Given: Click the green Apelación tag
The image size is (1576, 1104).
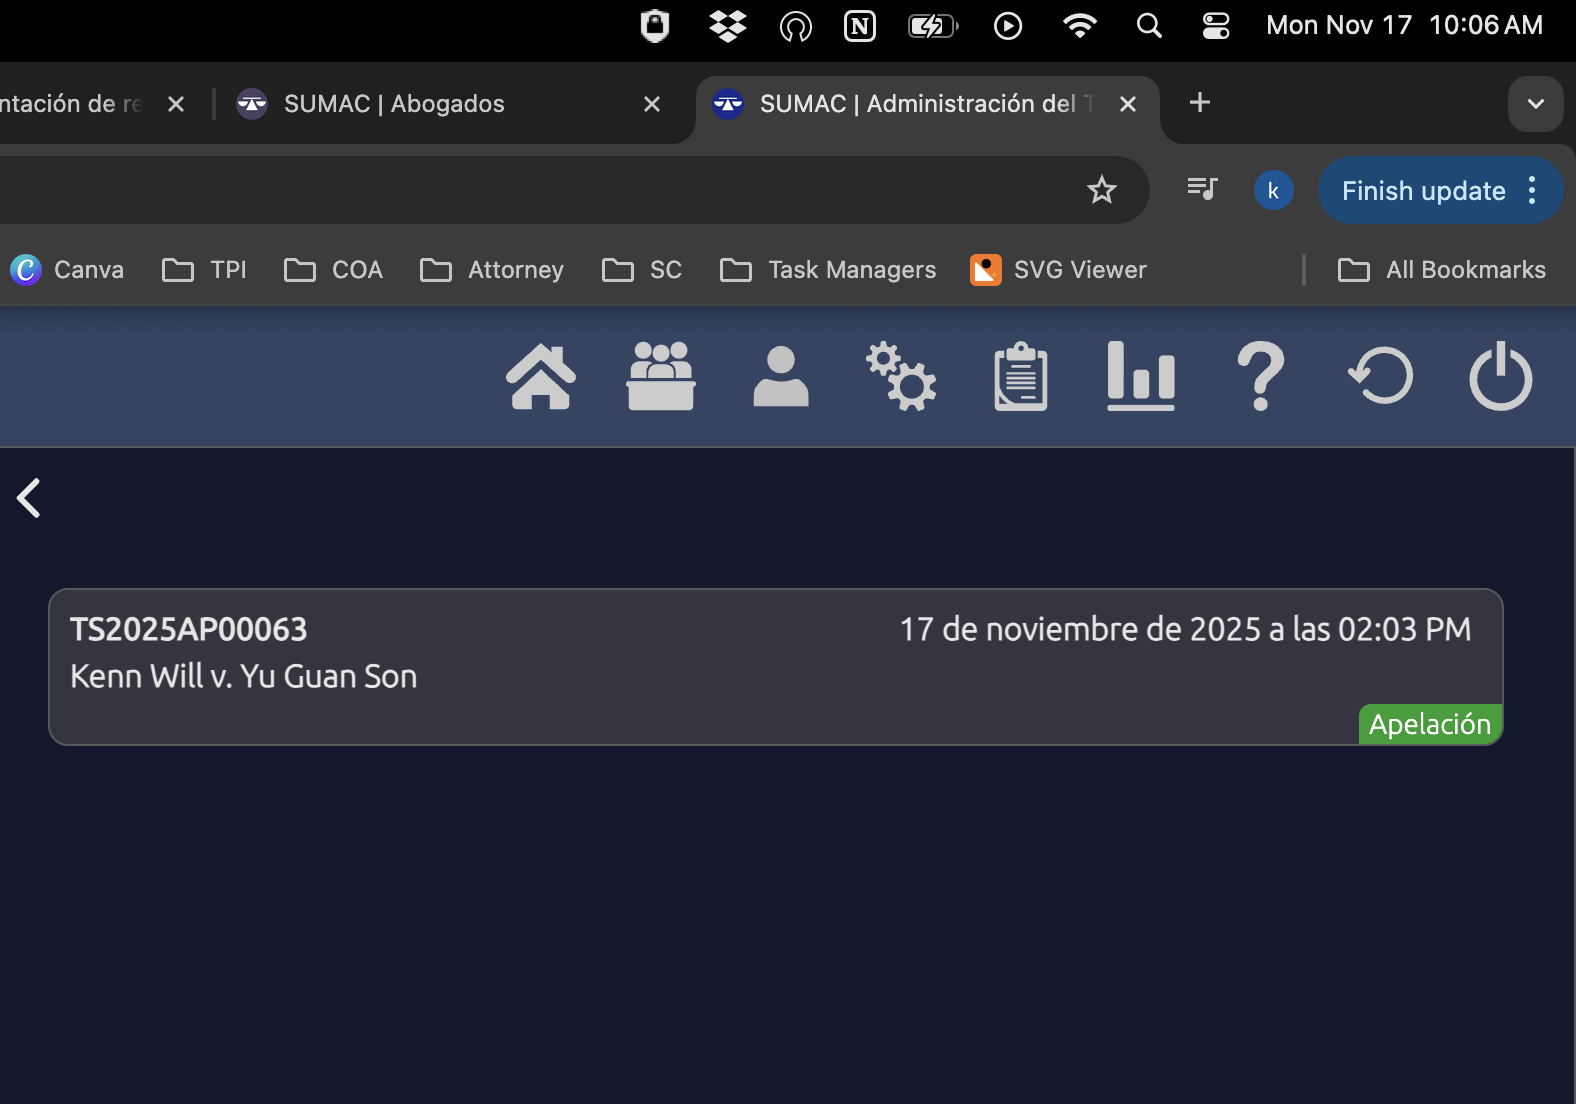Looking at the screenshot, I should pos(1429,724).
